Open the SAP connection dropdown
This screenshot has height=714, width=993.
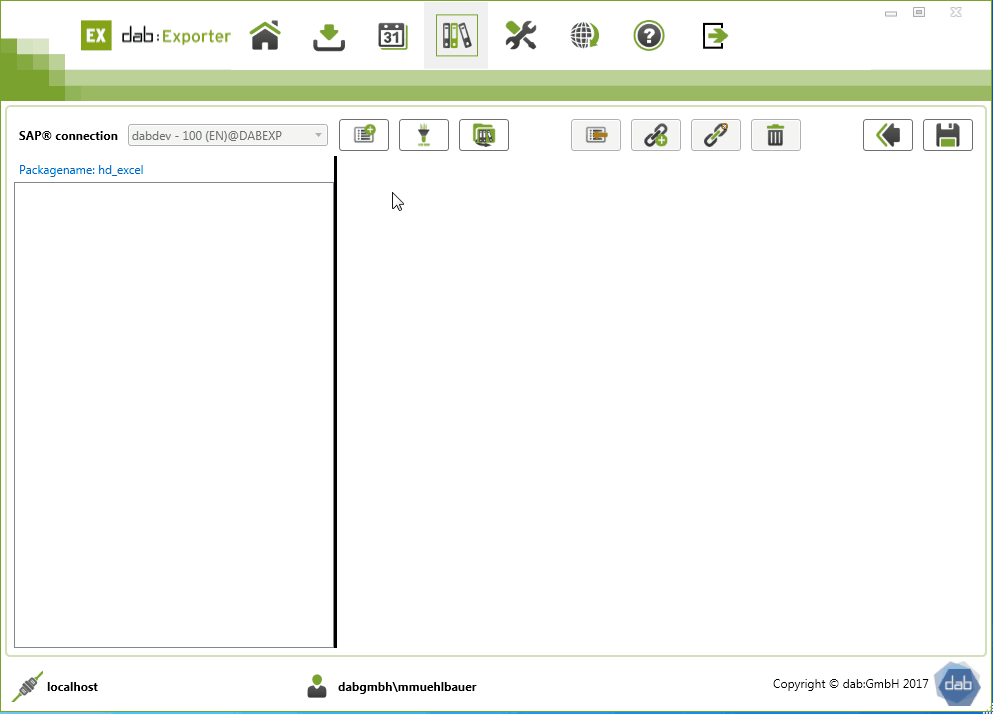228,135
